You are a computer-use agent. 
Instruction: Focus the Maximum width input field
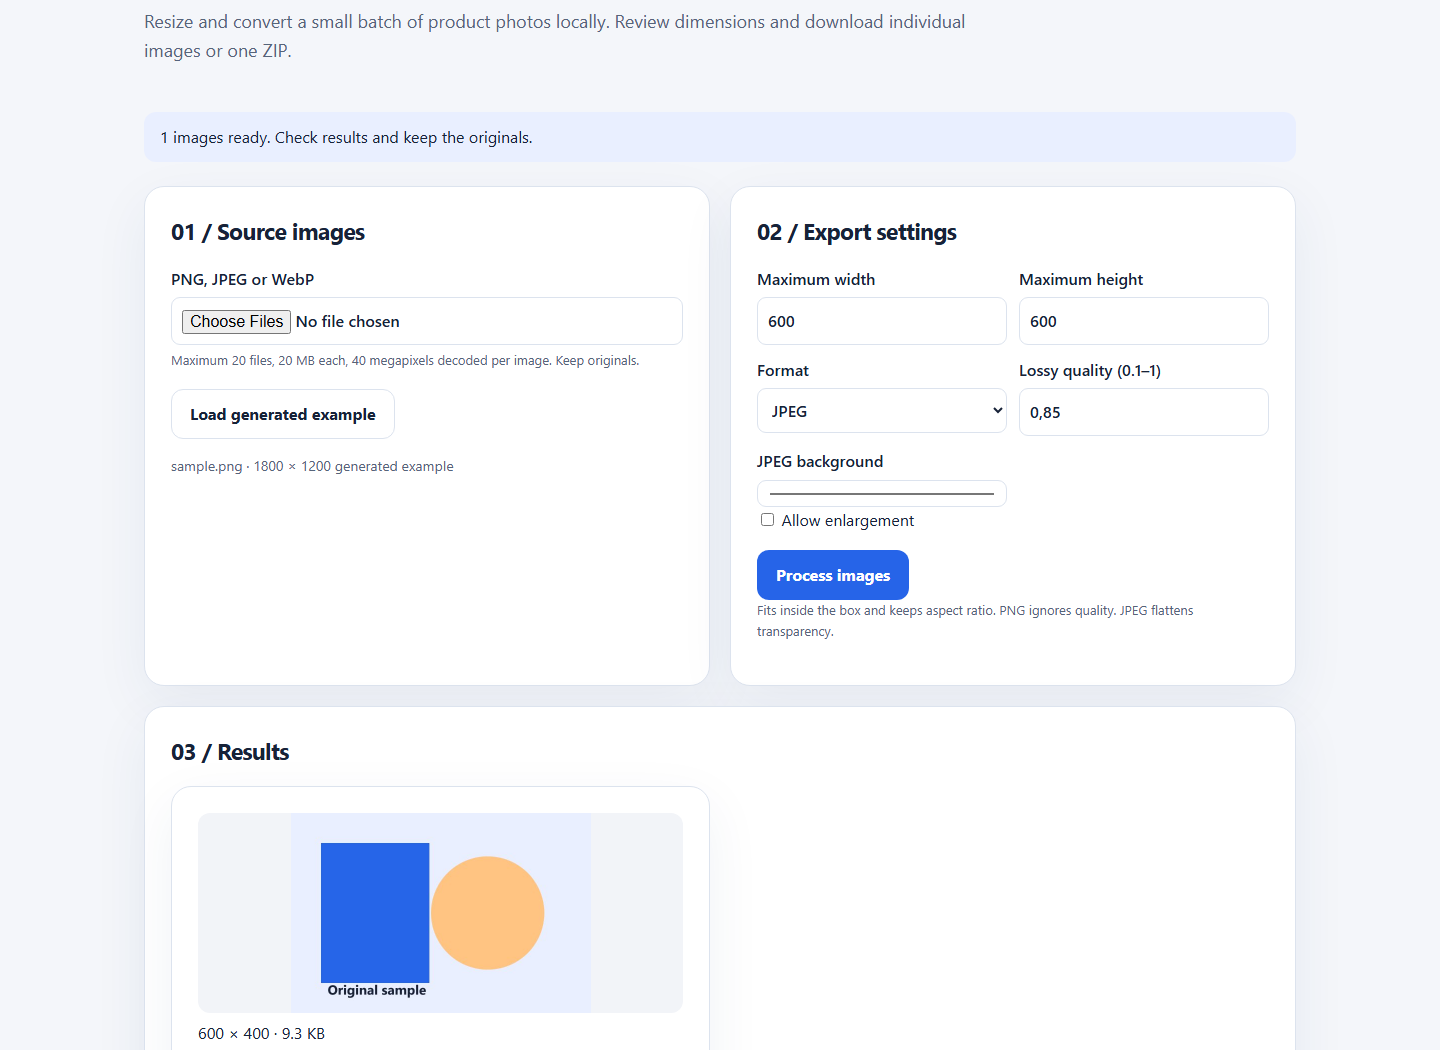[x=882, y=321]
